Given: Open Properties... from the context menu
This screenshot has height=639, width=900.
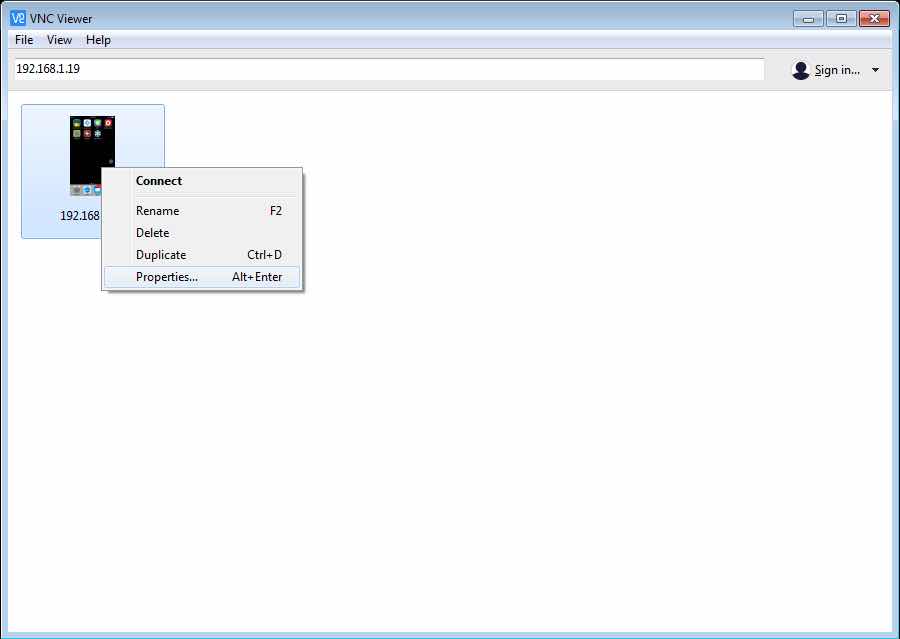Looking at the screenshot, I should (202, 277).
